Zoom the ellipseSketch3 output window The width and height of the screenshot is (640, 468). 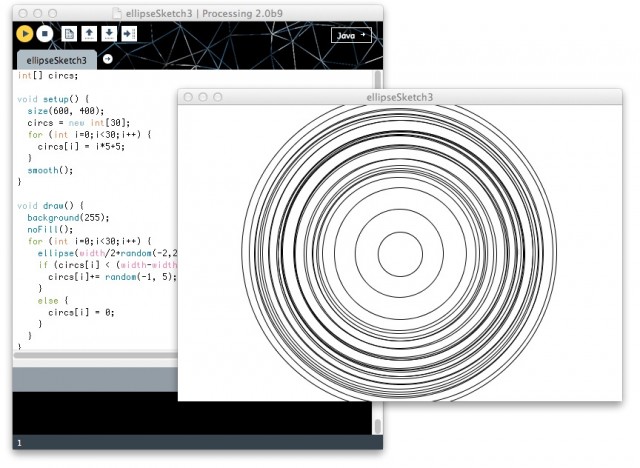tap(215, 97)
